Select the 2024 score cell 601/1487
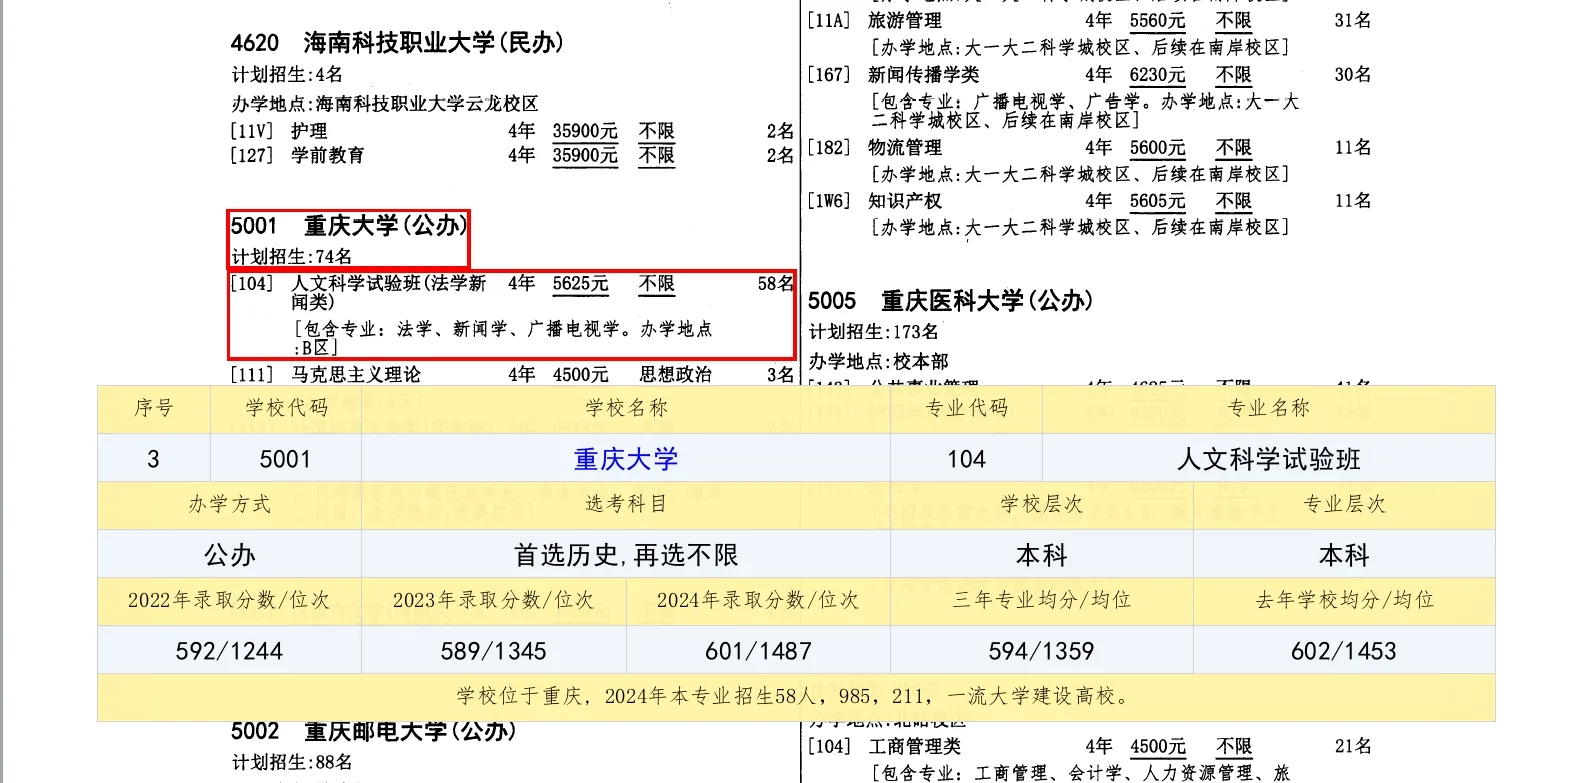The image size is (1589, 783). [758, 651]
